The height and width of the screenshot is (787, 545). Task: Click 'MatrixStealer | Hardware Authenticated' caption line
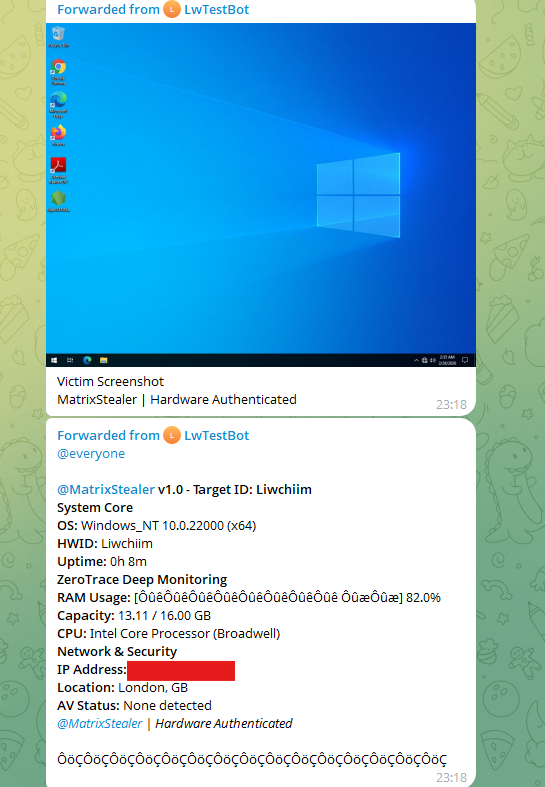point(177,400)
